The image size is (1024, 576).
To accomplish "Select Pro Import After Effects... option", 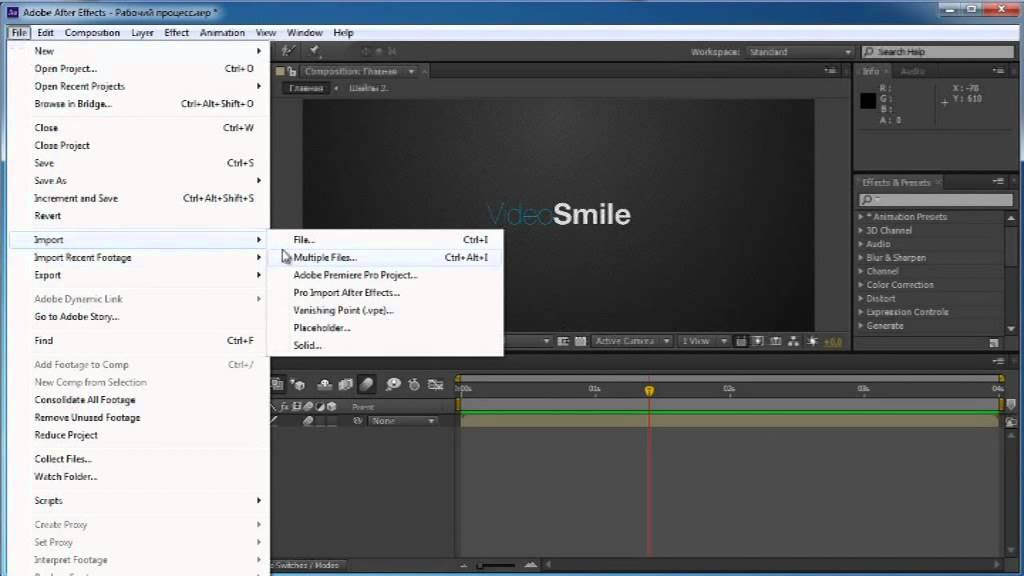I will point(386,293).
